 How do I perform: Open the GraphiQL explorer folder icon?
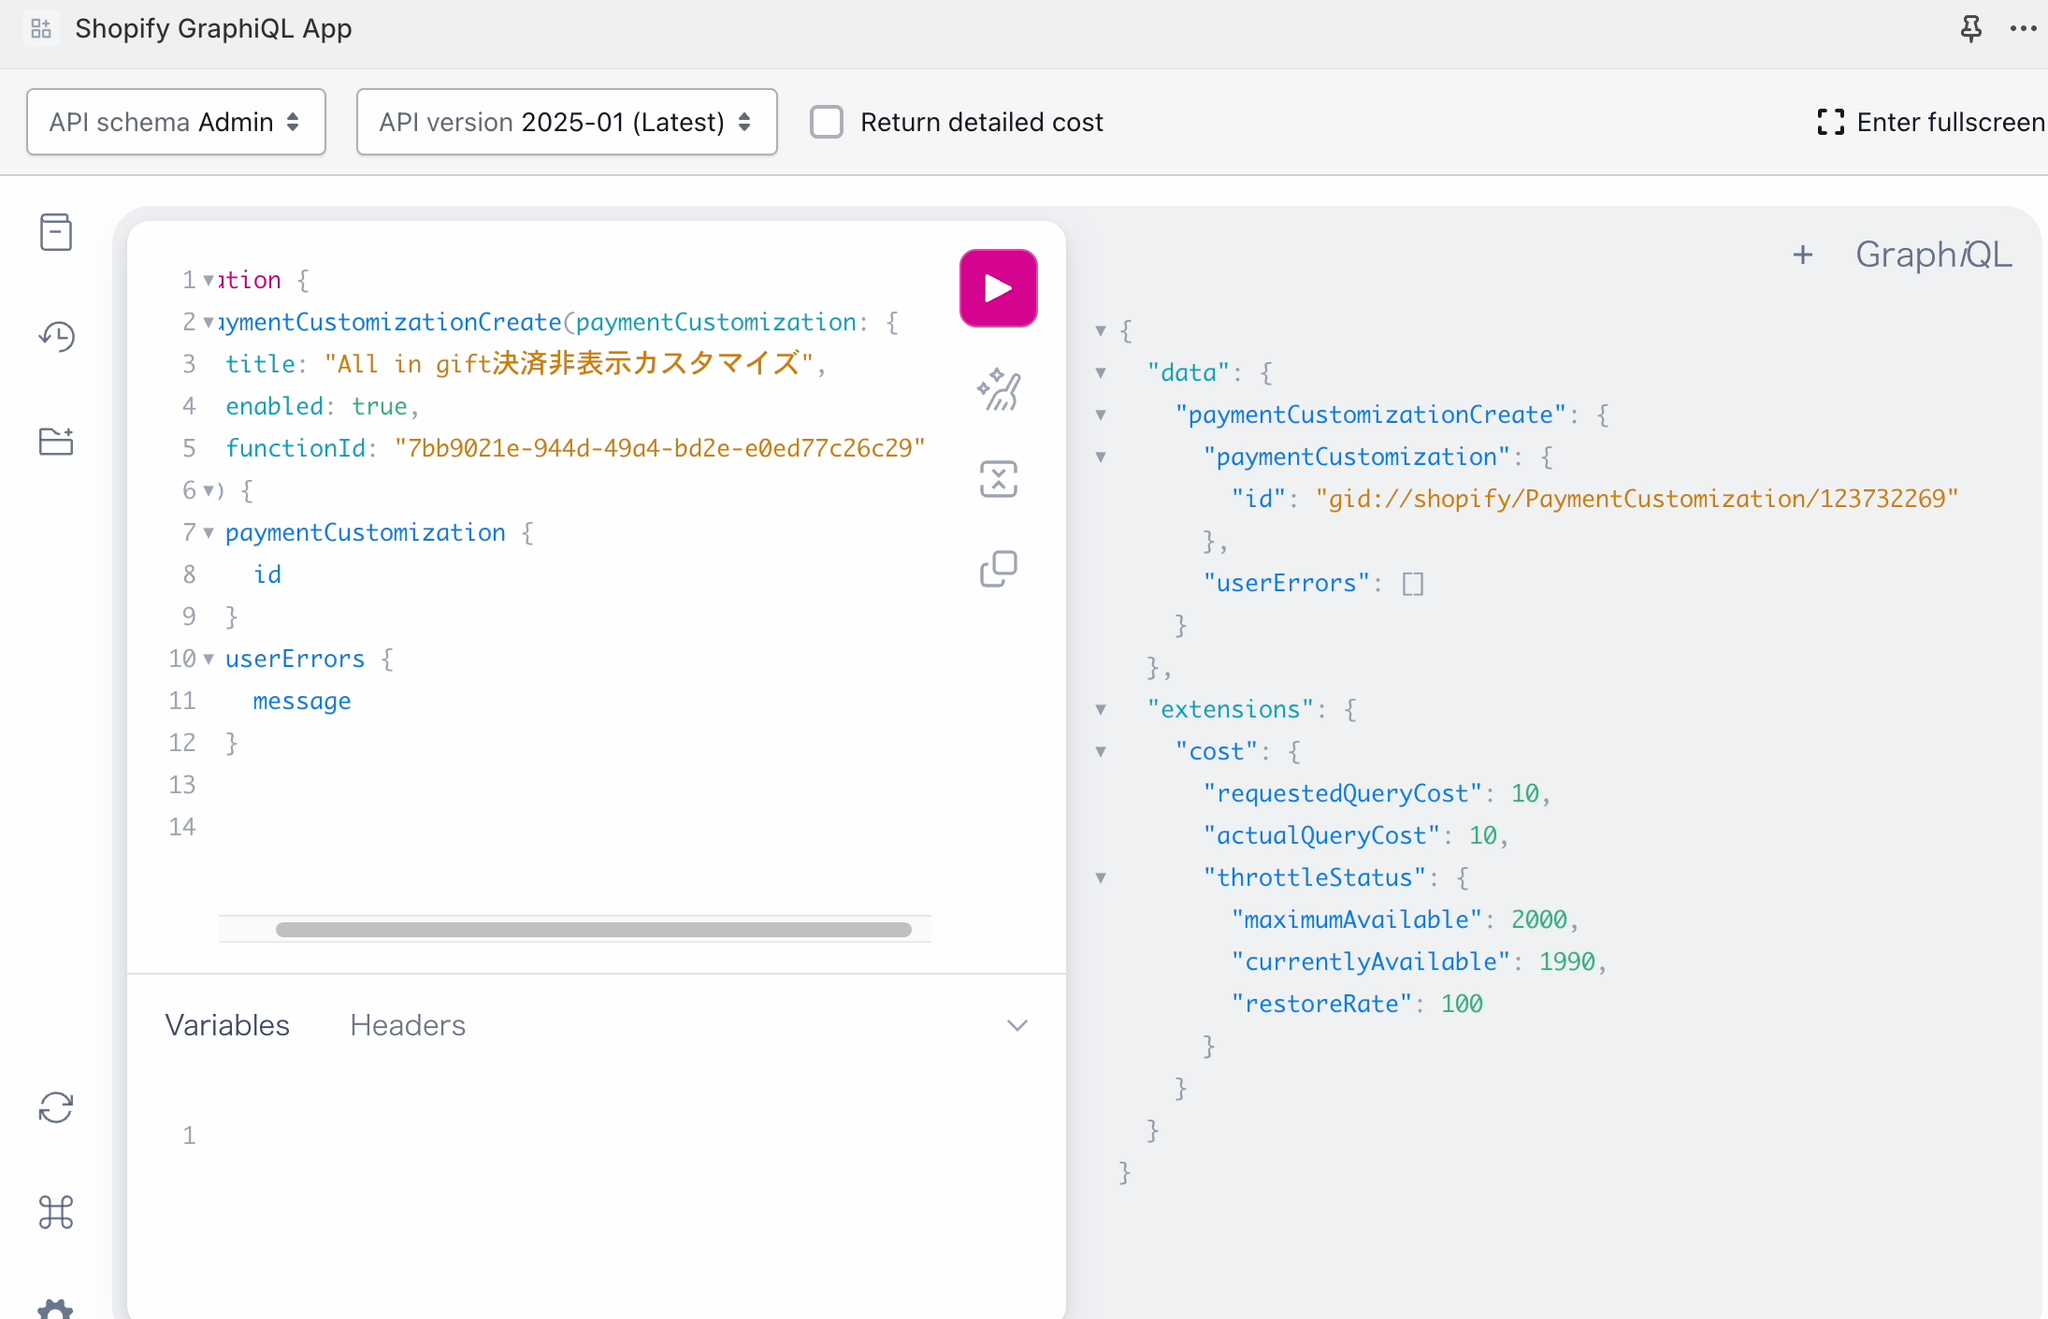coord(56,441)
